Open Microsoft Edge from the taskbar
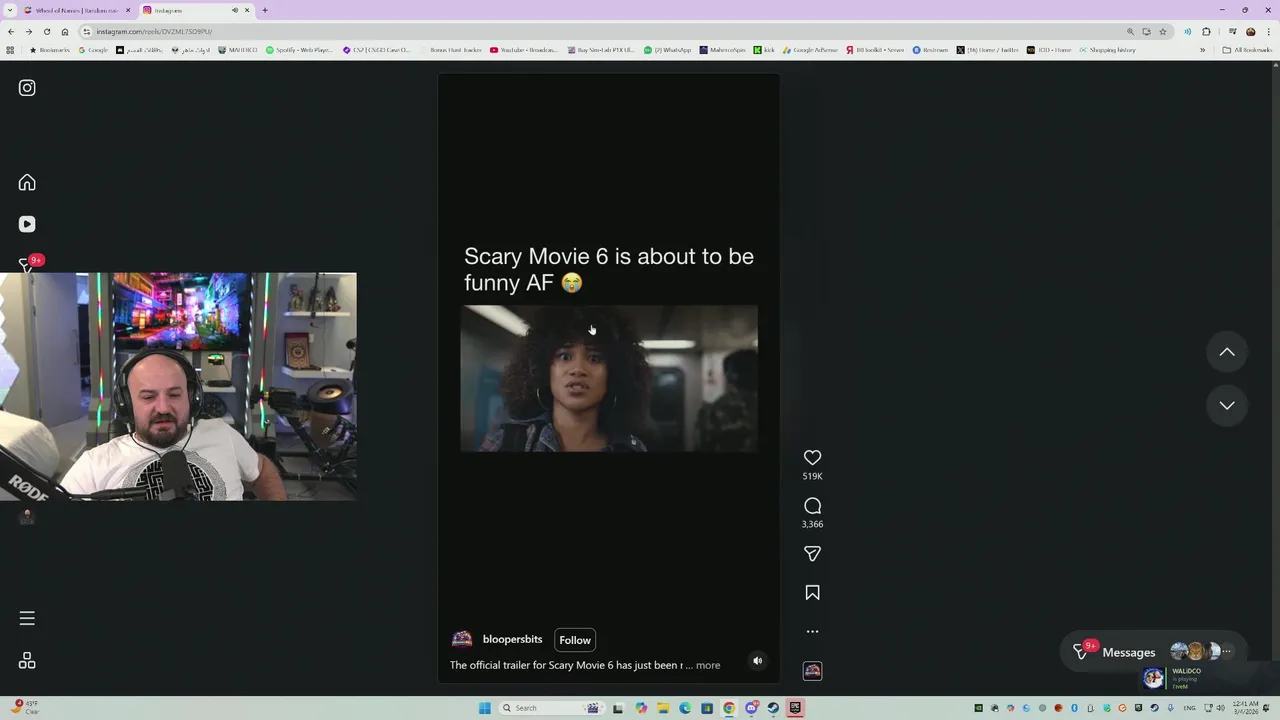This screenshot has height=720, width=1280. 684,708
